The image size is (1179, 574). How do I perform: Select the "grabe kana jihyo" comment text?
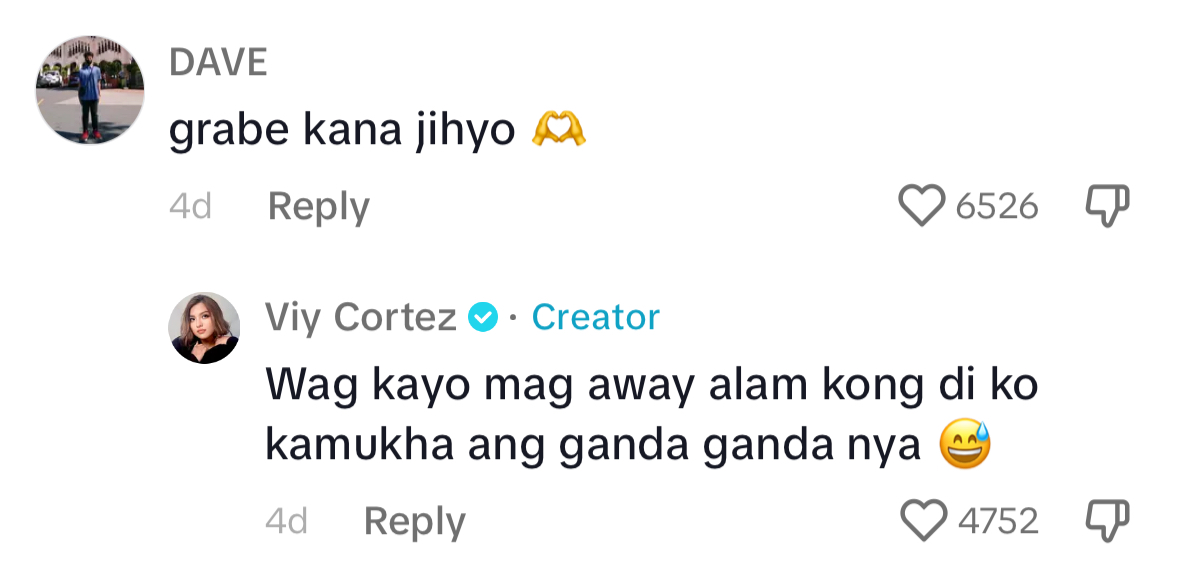341,131
